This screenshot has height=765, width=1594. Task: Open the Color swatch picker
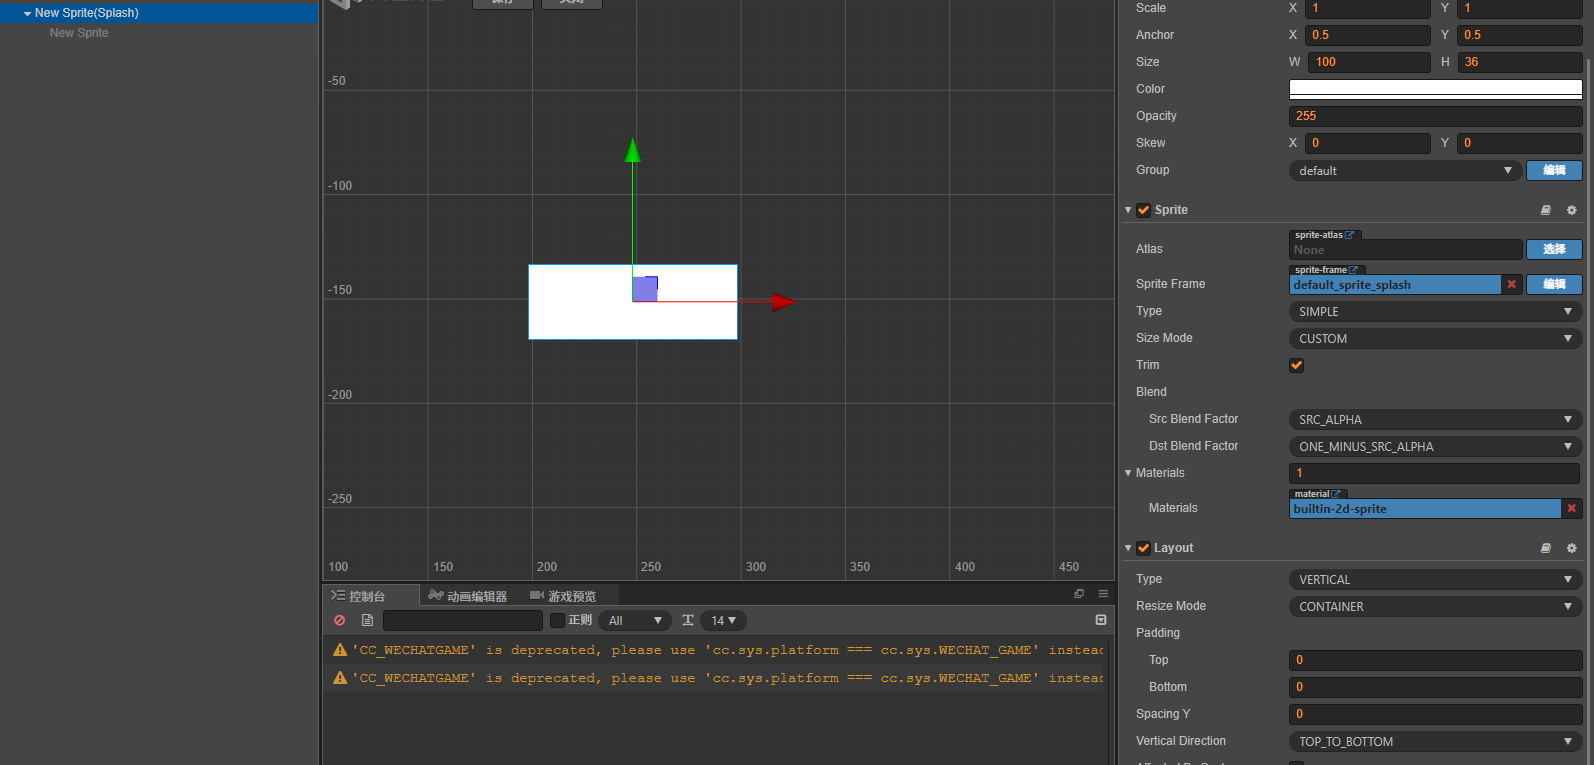[1435, 89]
